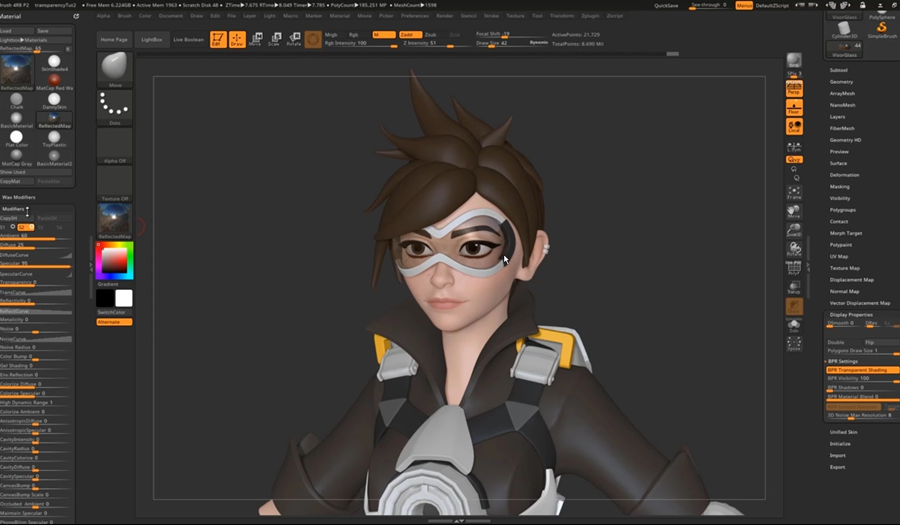The height and width of the screenshot is (525, 900).
Task: Toggle the Zsub button
Action: click(x=430, y=35)
